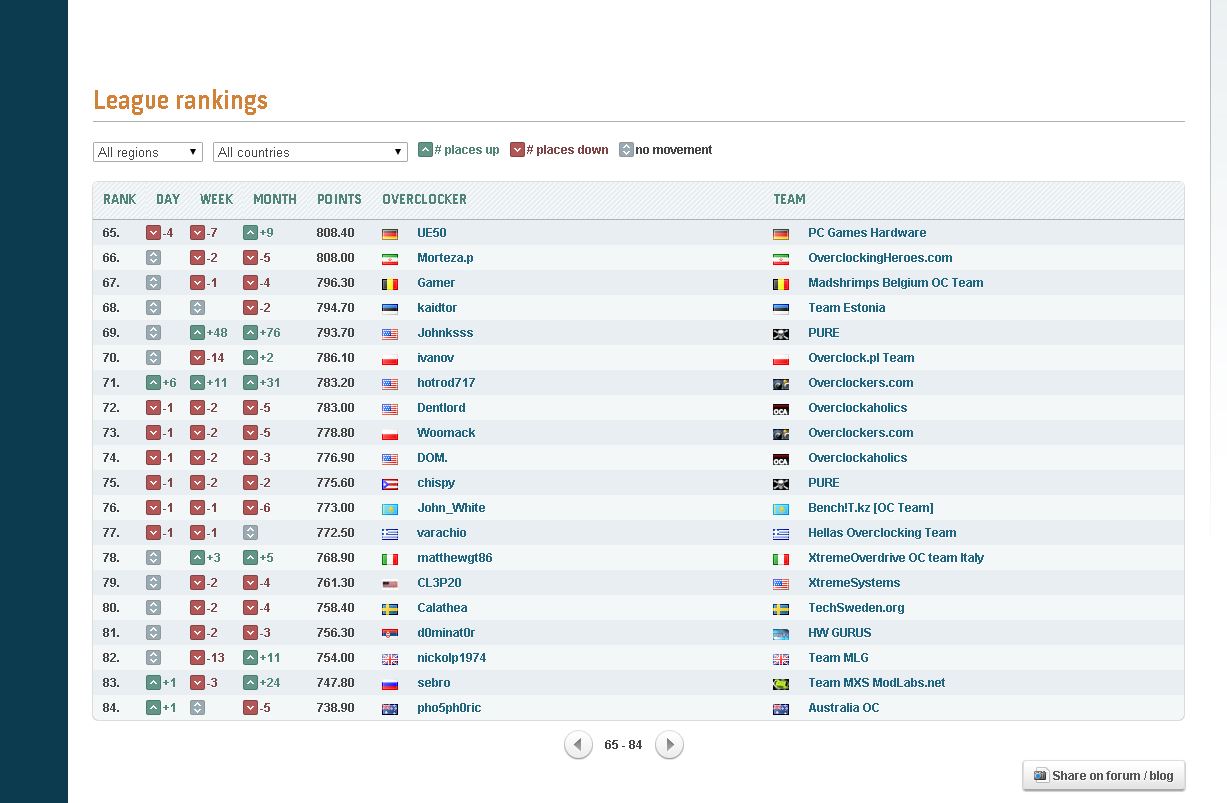Click the TEAM column header
The height and width of the screenshot is (803, 1227).
(789, 199)
